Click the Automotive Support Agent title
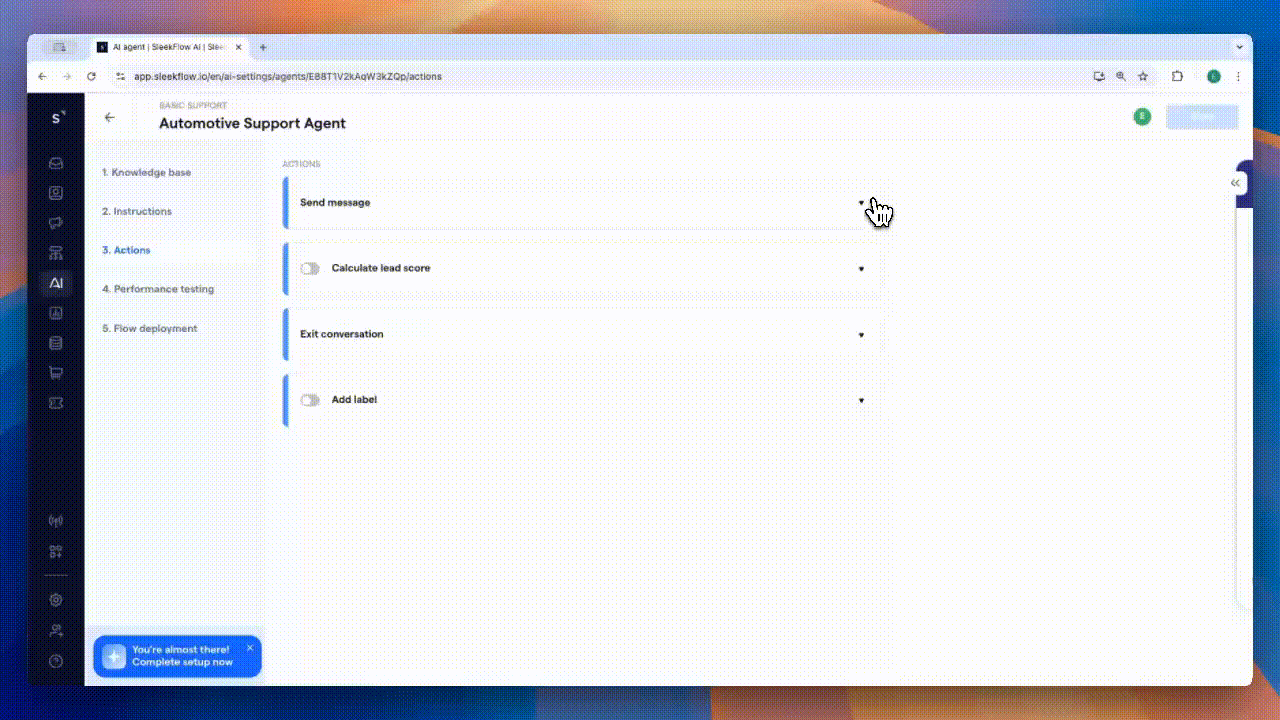This screenshot has height=720, width=1280. tap(252, 123)
